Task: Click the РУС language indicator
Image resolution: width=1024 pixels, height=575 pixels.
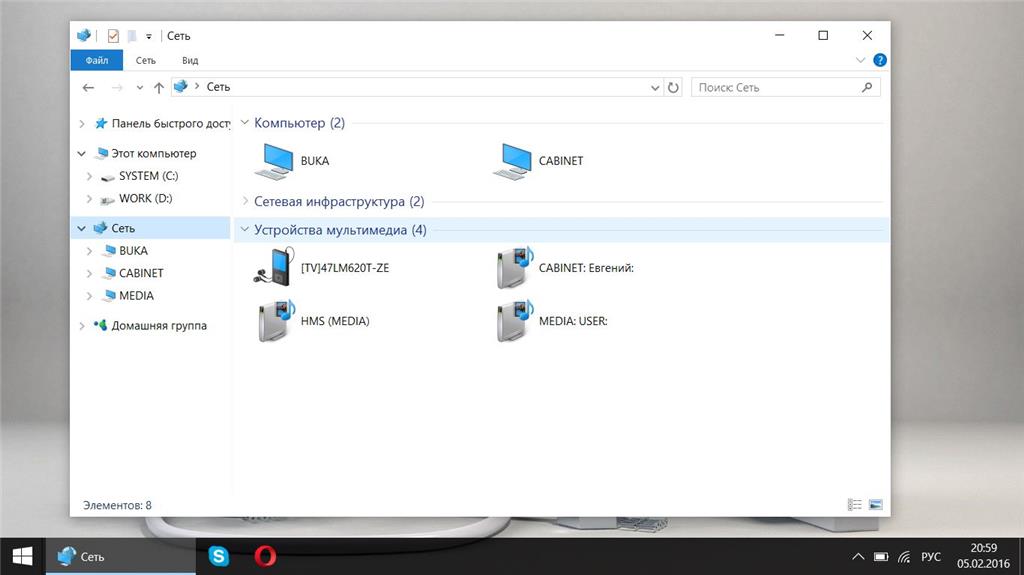Action: 931,557
